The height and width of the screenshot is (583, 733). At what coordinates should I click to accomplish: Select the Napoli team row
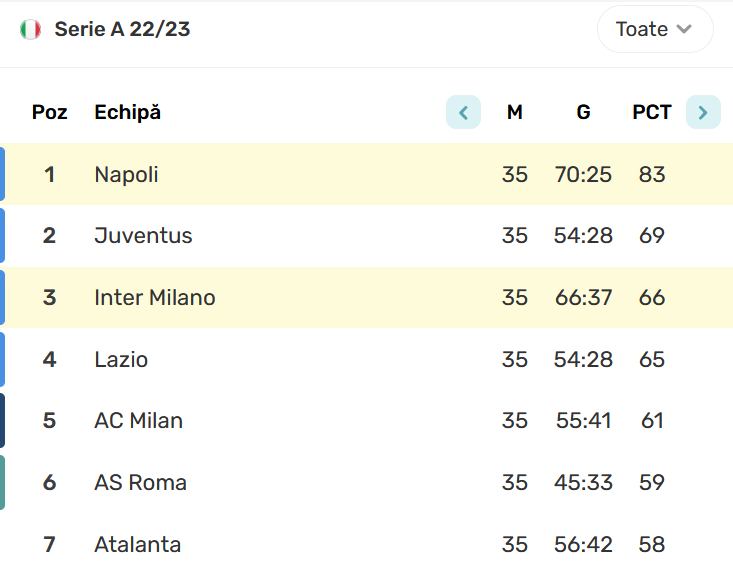click(366, 174)
